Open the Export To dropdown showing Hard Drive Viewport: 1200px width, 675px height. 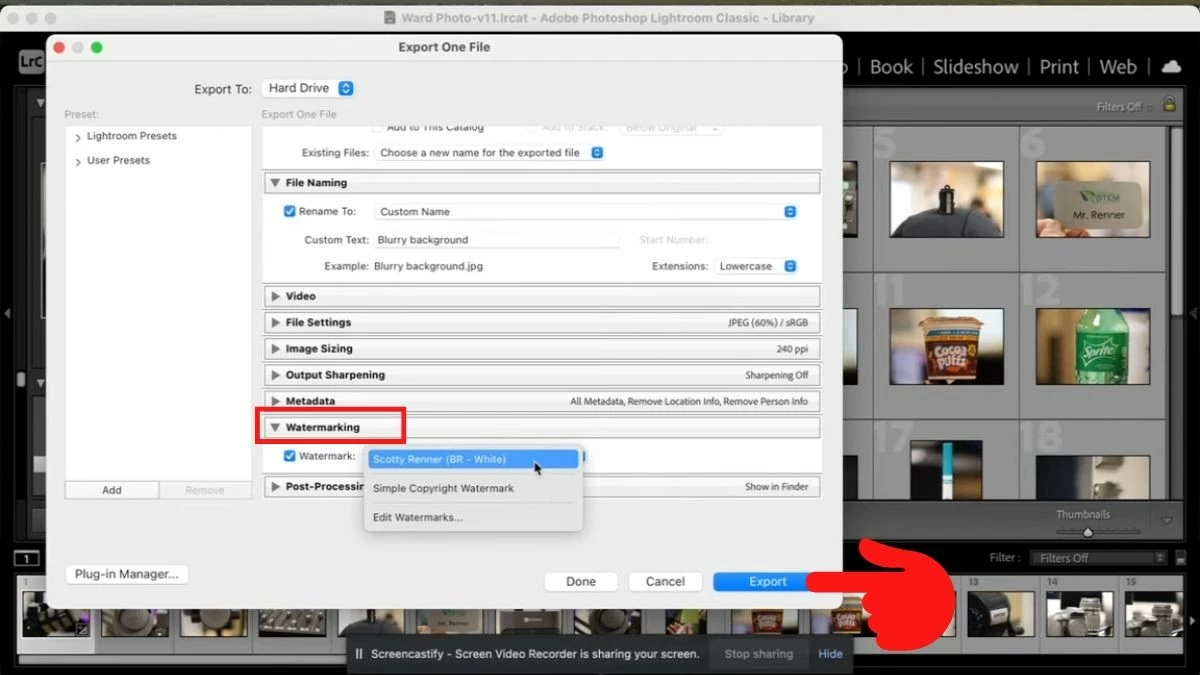point(308,88)
